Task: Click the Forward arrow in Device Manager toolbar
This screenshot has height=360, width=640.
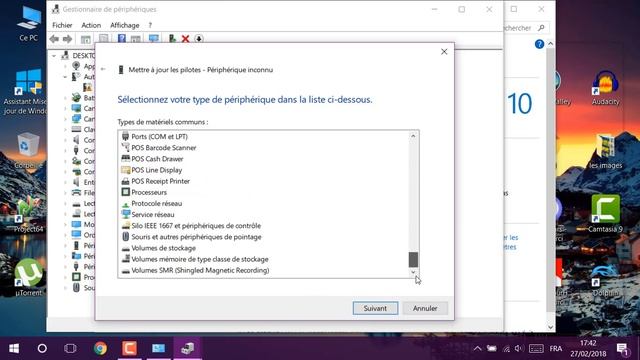Action: [67, 39]
